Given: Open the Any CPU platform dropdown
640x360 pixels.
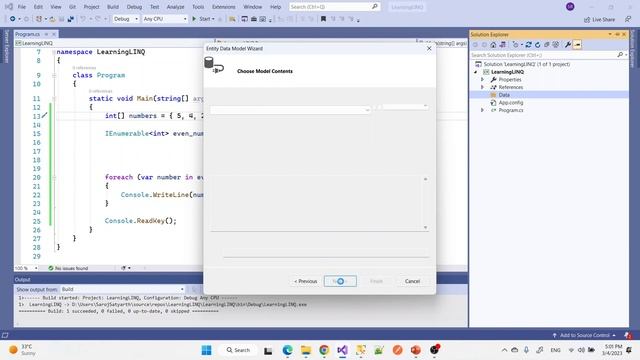Looking at the screenshot, I should [165, 19].
